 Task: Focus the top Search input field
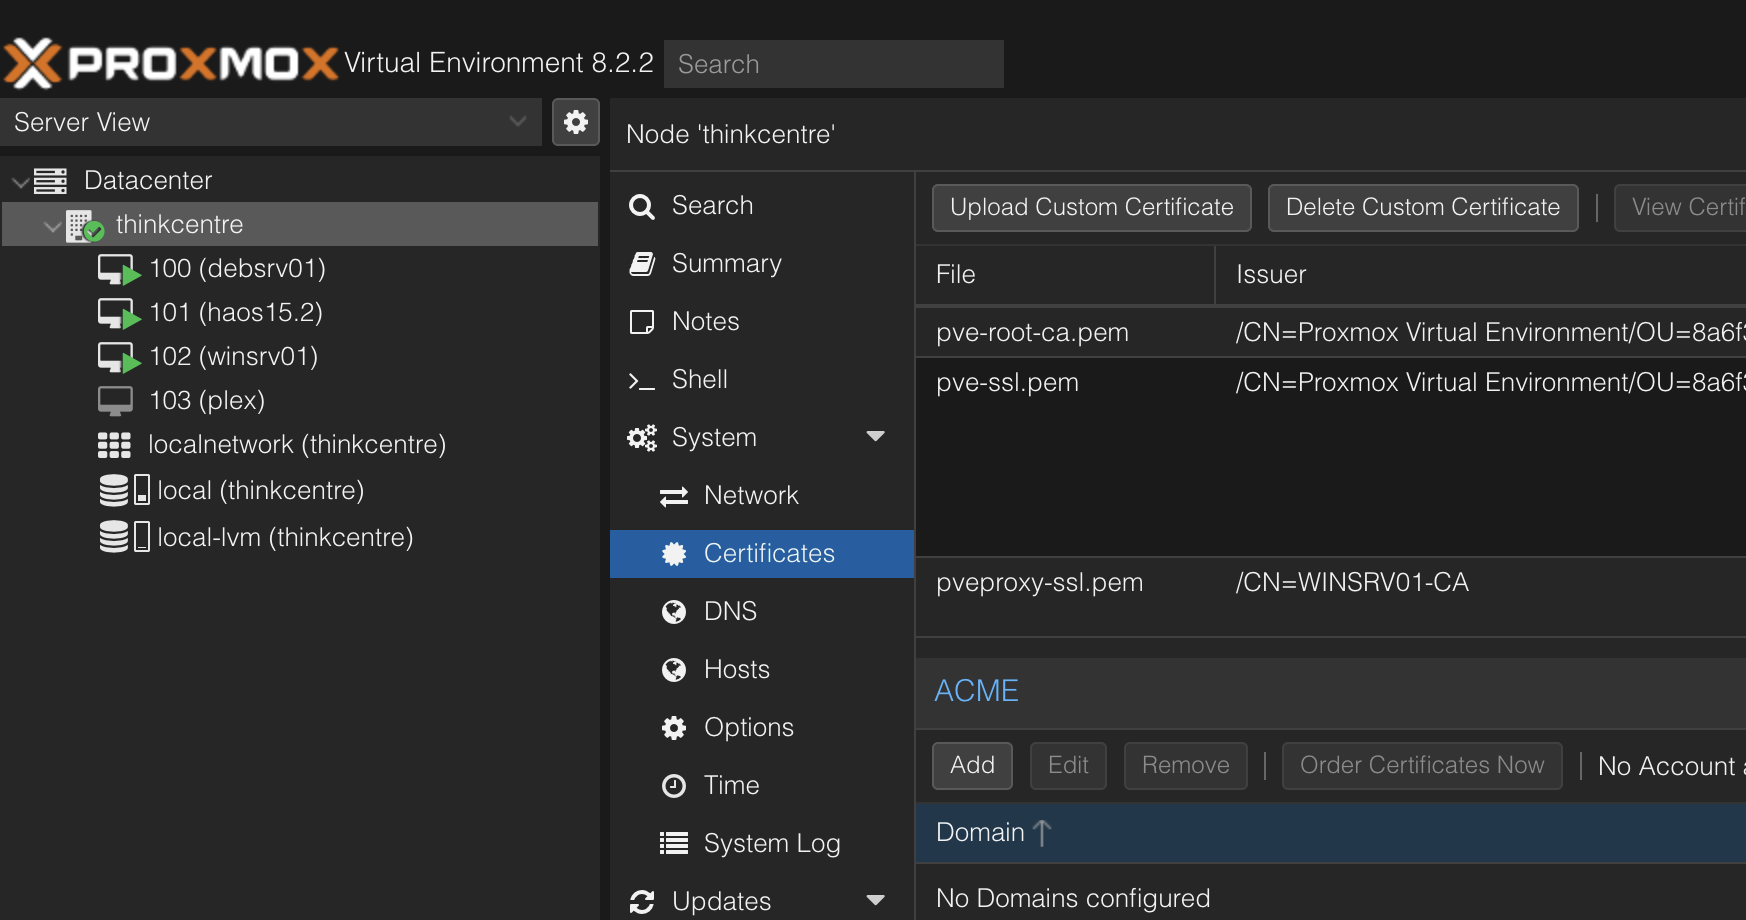pyautogui.click(x=834, y=64)
